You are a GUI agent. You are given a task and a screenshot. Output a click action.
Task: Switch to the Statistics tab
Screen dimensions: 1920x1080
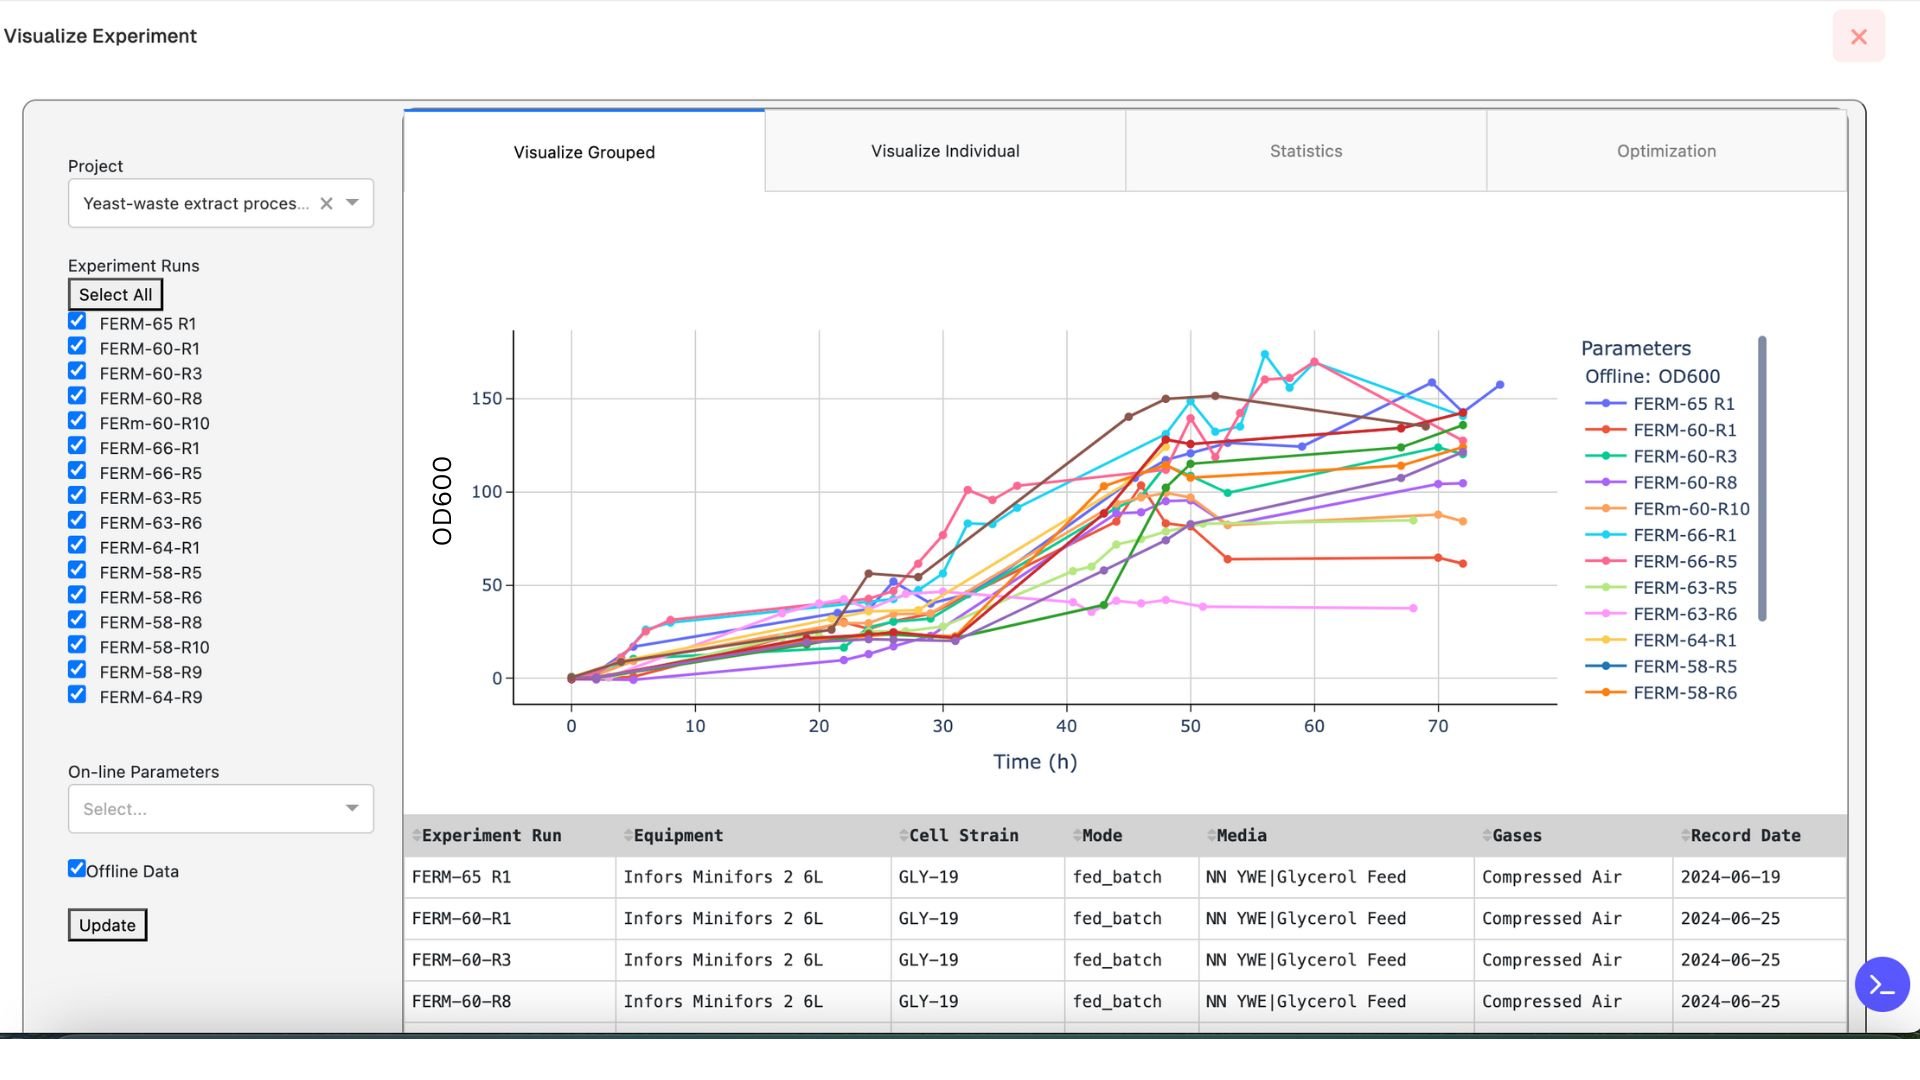point(1305,151)
